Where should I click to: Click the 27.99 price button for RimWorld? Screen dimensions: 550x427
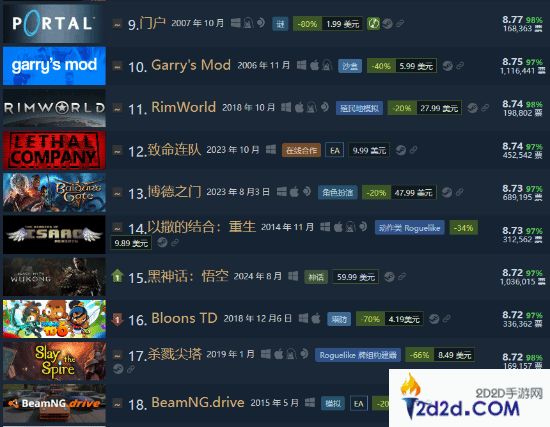[439, 108]
